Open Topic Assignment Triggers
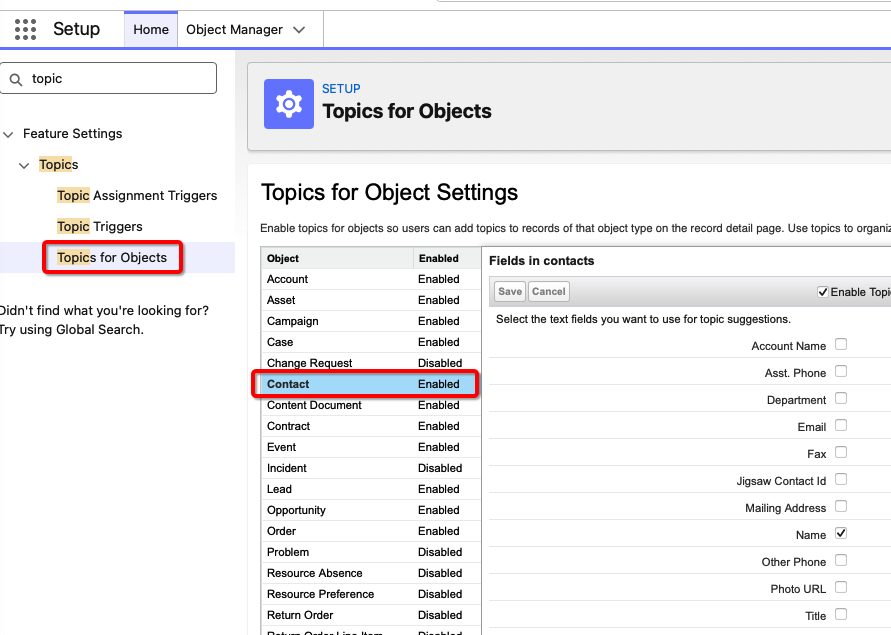This screenshot has height=635, width=891. coord(137,196)
